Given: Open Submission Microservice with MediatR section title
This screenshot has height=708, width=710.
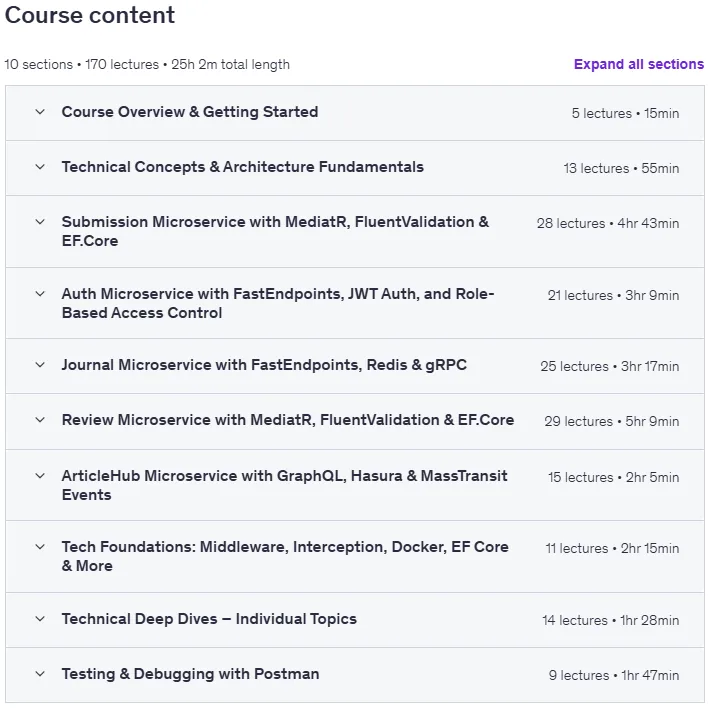Looking at the screenshot, I should click(x=275, y=231).
